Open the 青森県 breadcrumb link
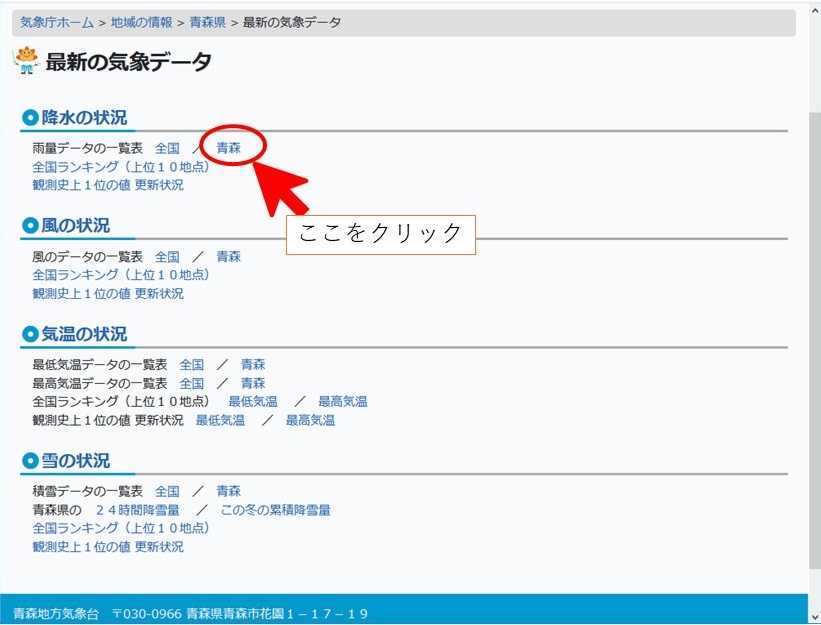Viewport: 821px width, 625px height. (x=207, y=23)
